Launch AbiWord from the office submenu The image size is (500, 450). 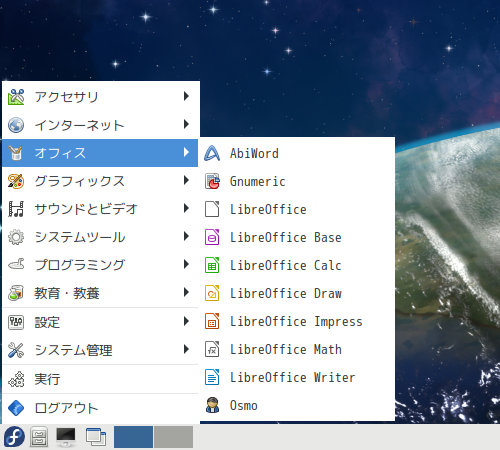coord(297,153)
